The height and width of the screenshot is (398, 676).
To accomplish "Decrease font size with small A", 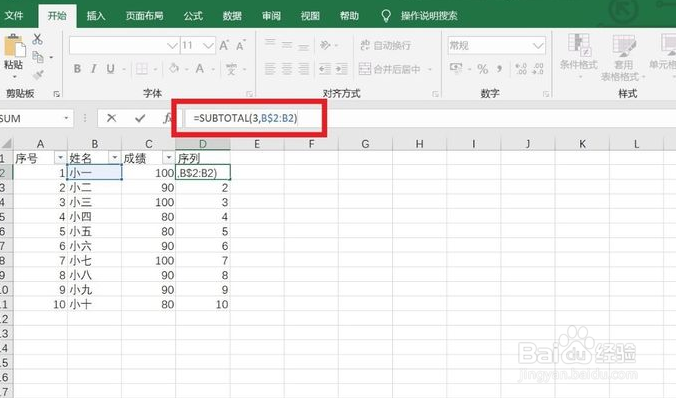I will coord(240,45).
